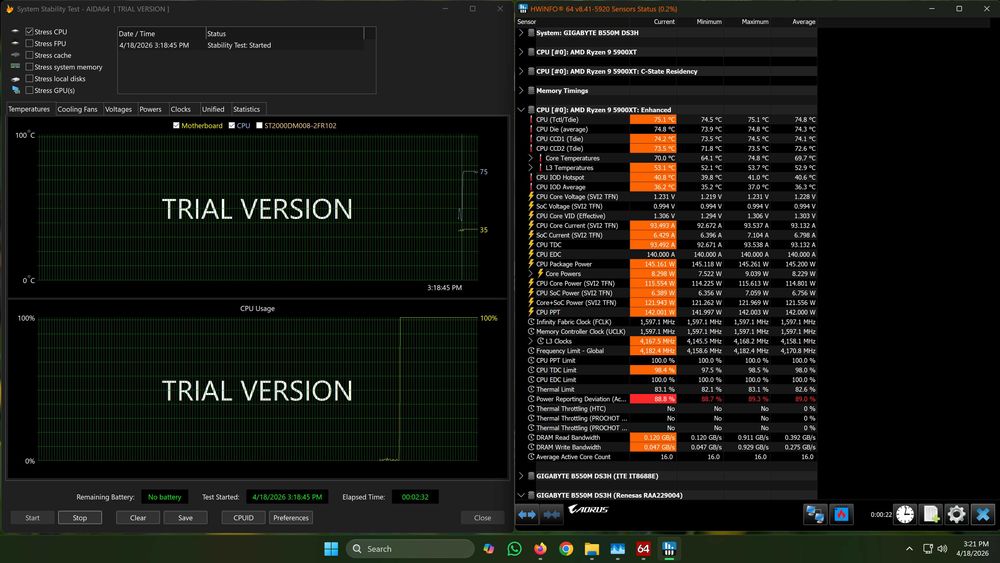This screenshot has height=563, width=1000.
Task: Expand System: GIGABYTE B550M DS3H group
Action: [x=521, y=33]
